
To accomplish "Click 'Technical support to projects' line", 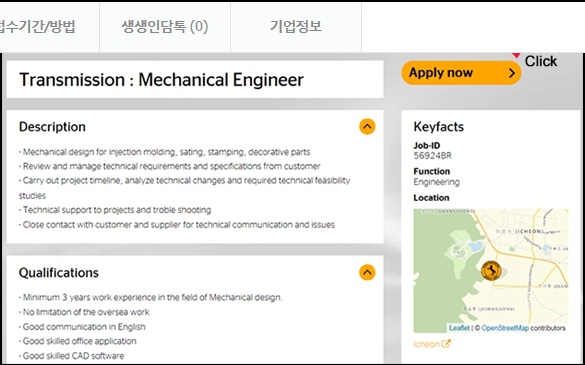I will pyautogui.click(x=115, y=210).
